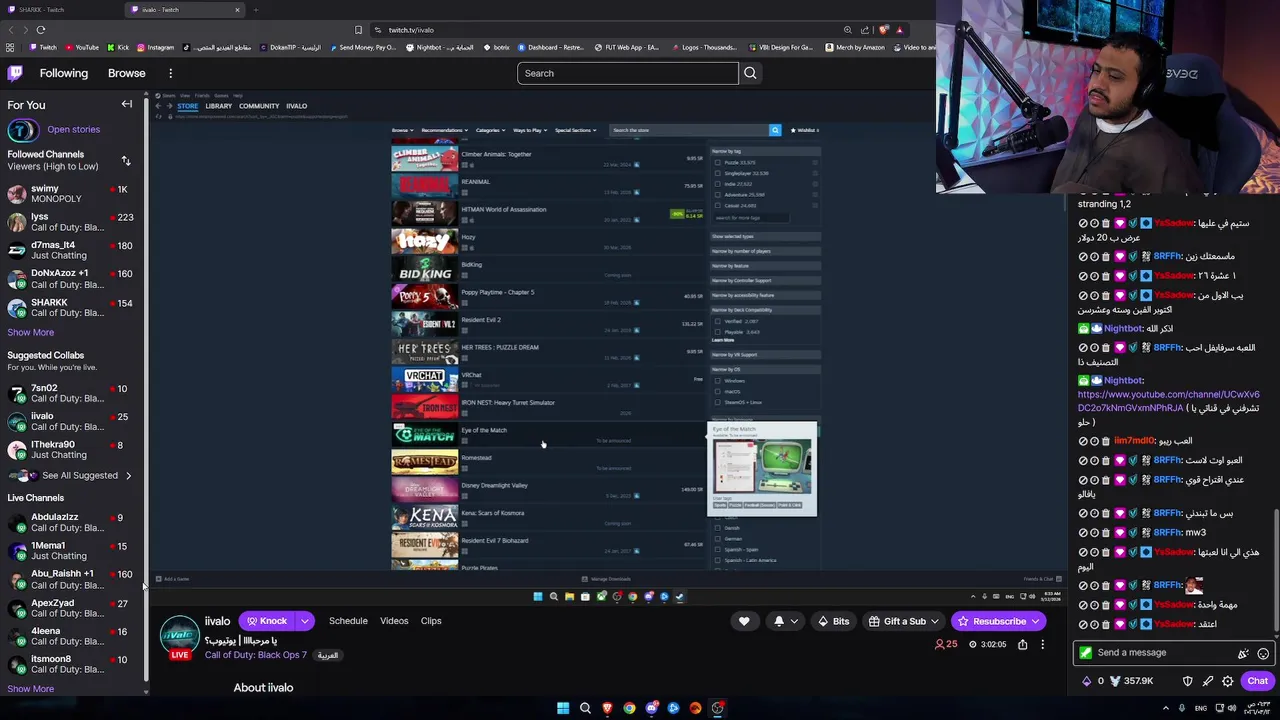The width and height of the screenshot is (1280, 720).
Task: Open new browser tab
Action: pos(255,10)
